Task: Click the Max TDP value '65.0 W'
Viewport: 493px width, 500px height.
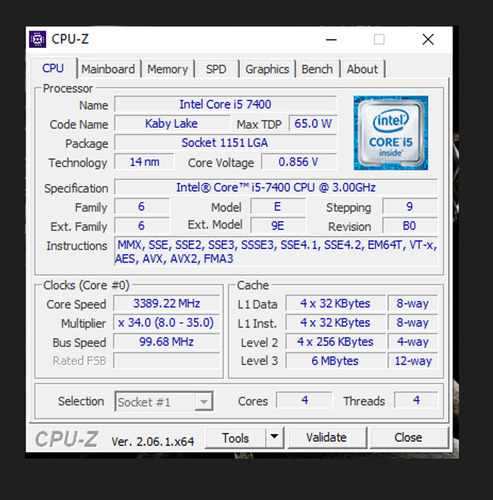Action: point(313,124)
